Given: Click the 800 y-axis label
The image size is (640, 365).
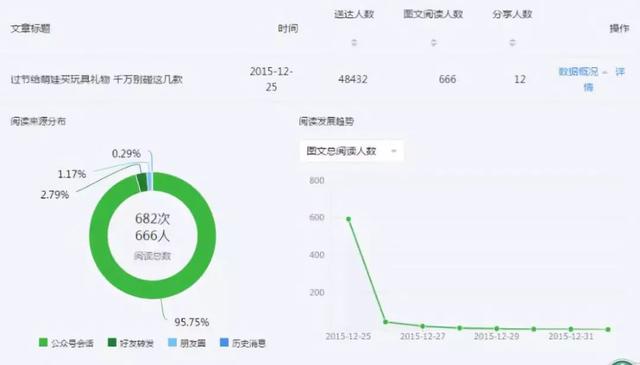Looking at the screenshot, I should pyautogui.click(x=317, y=180).
